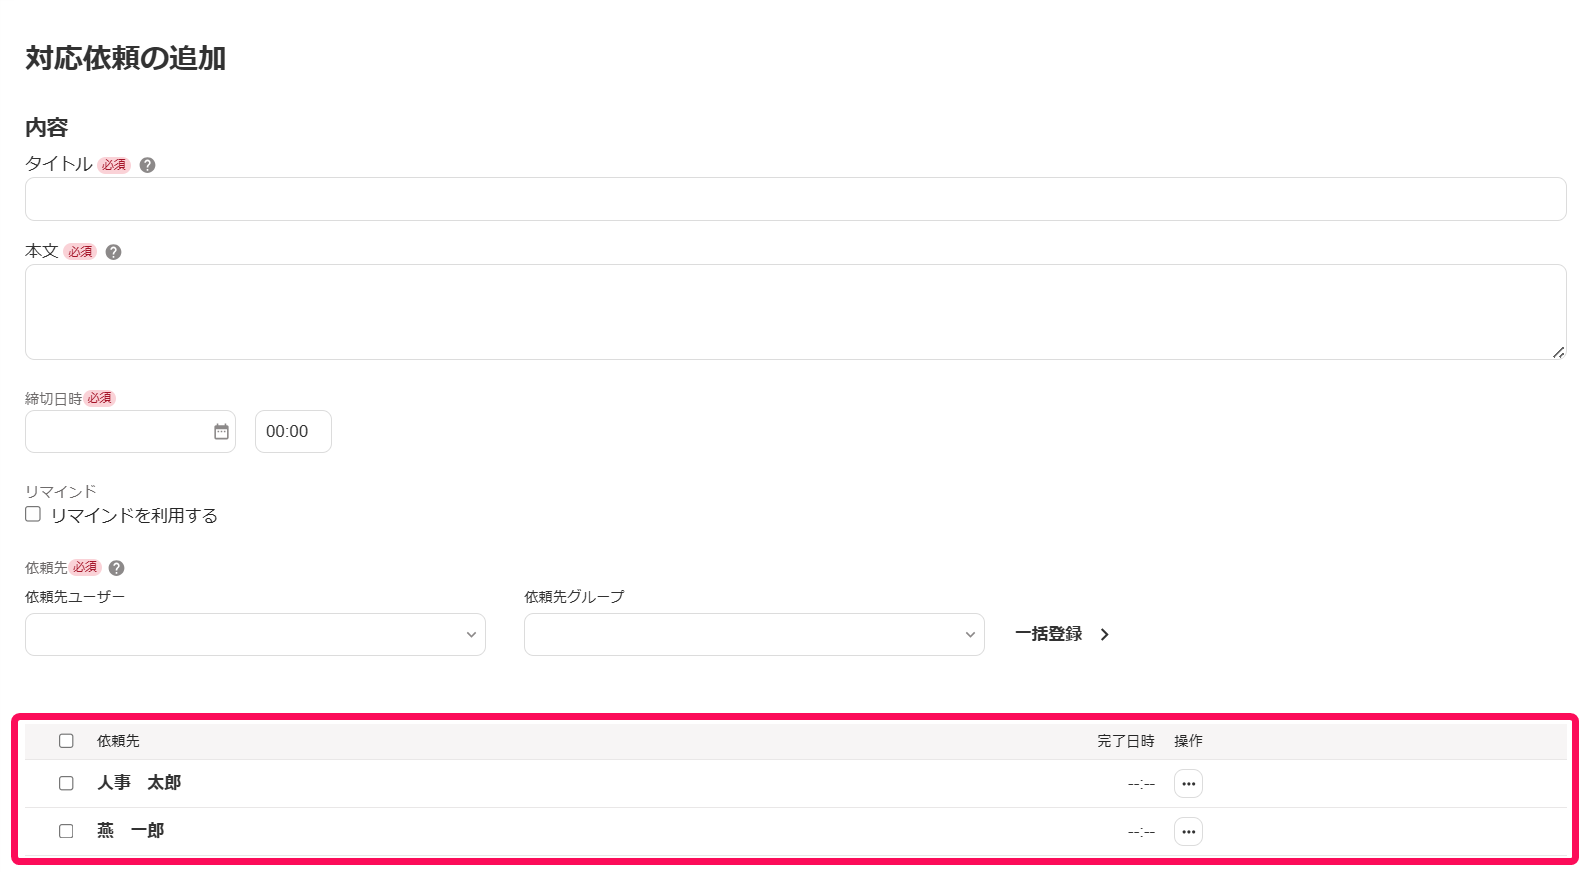Click the help icon next to 依頼先
Screen dimensions: 1595x872
click(x=116, y=568)
